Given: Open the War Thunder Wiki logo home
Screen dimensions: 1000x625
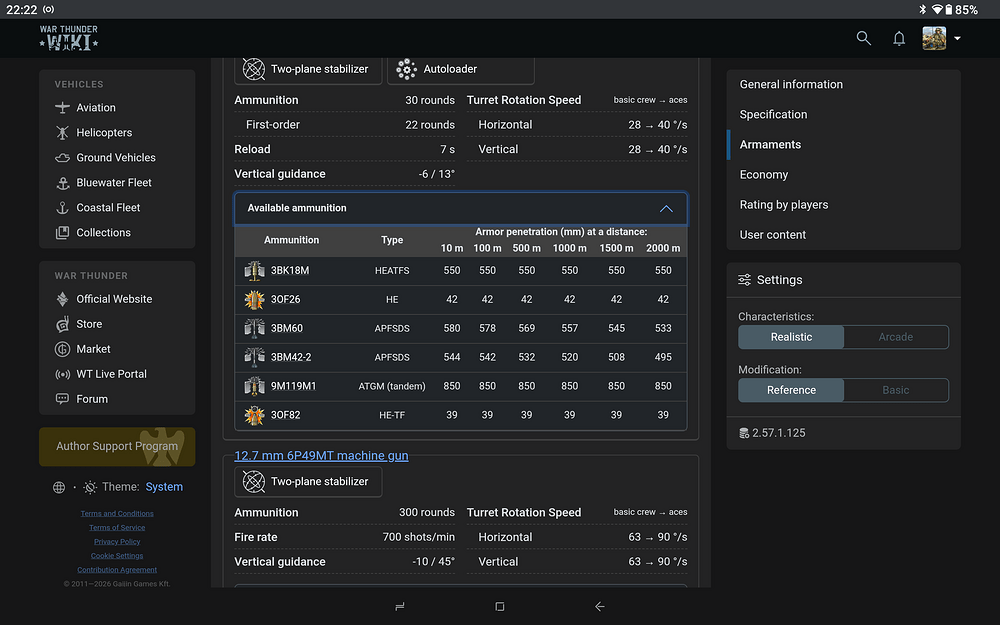Looking at the screenshot, I should [x=69, y=38].
